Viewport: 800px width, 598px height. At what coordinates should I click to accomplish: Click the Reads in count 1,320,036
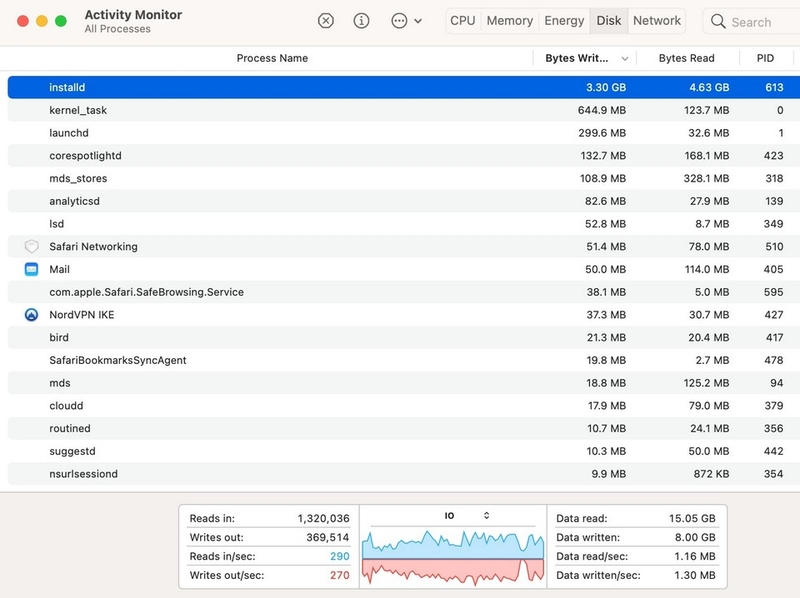point(323,518)
